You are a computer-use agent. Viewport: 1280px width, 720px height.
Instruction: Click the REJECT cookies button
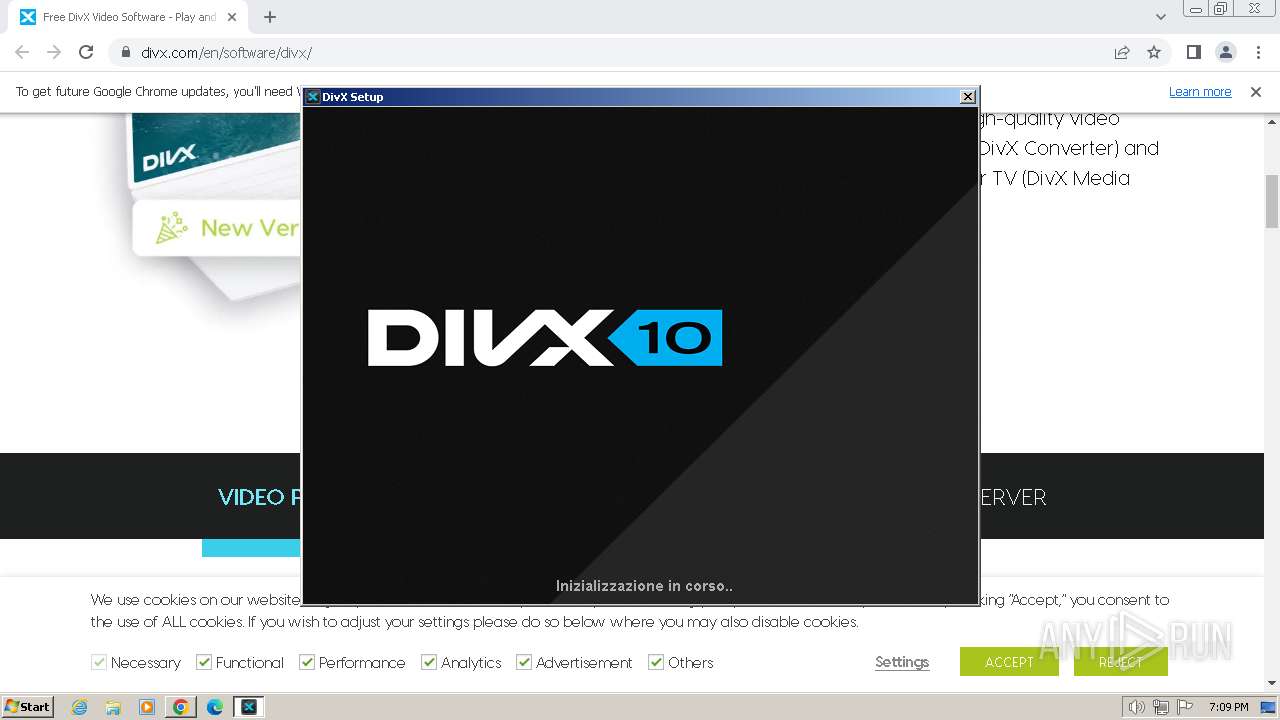(1120, 662)
